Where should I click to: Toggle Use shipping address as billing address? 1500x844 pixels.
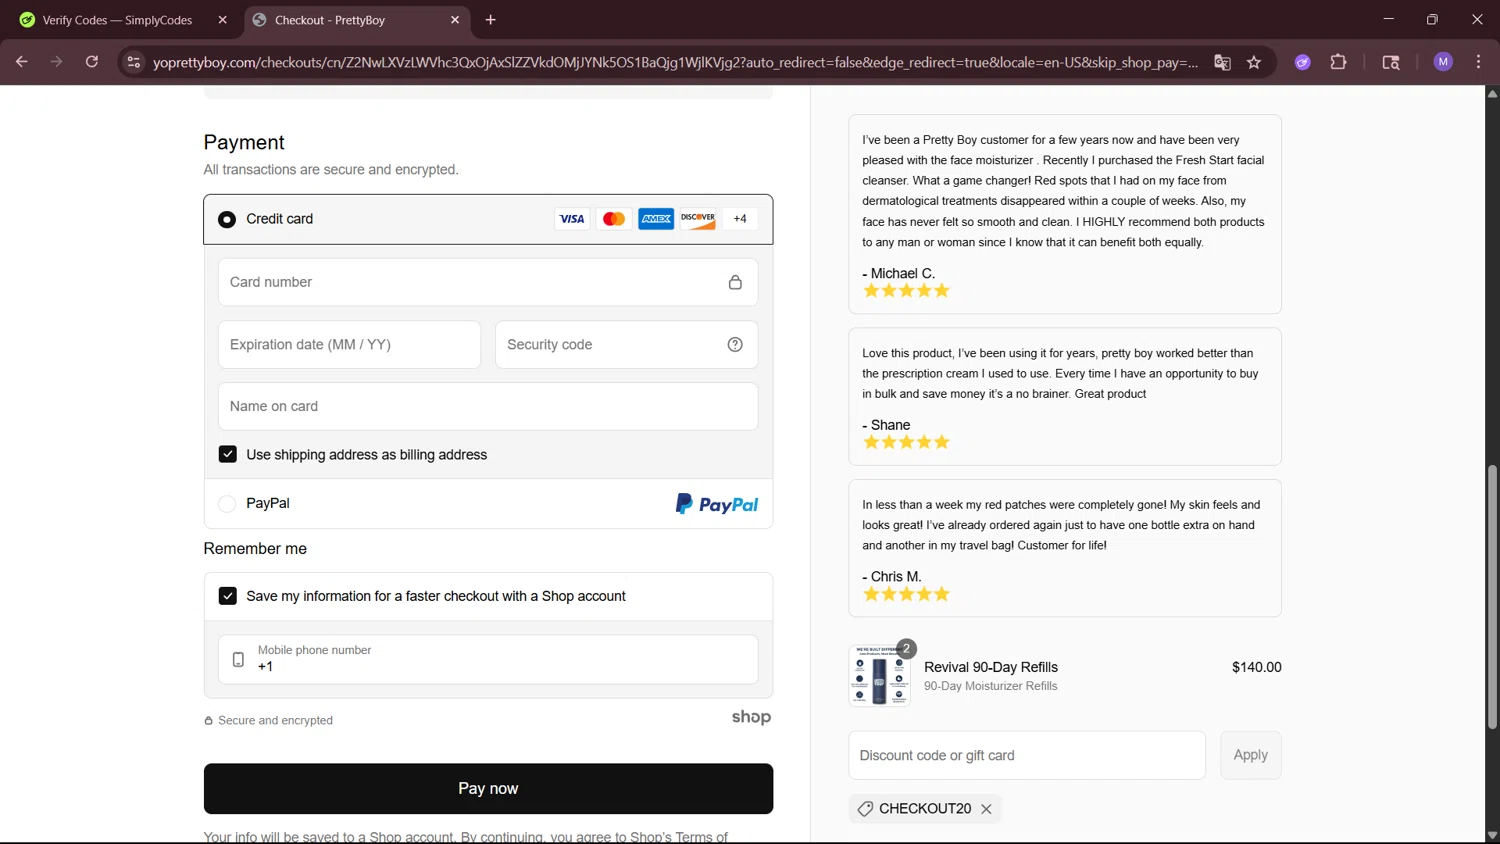pos(228,454)
